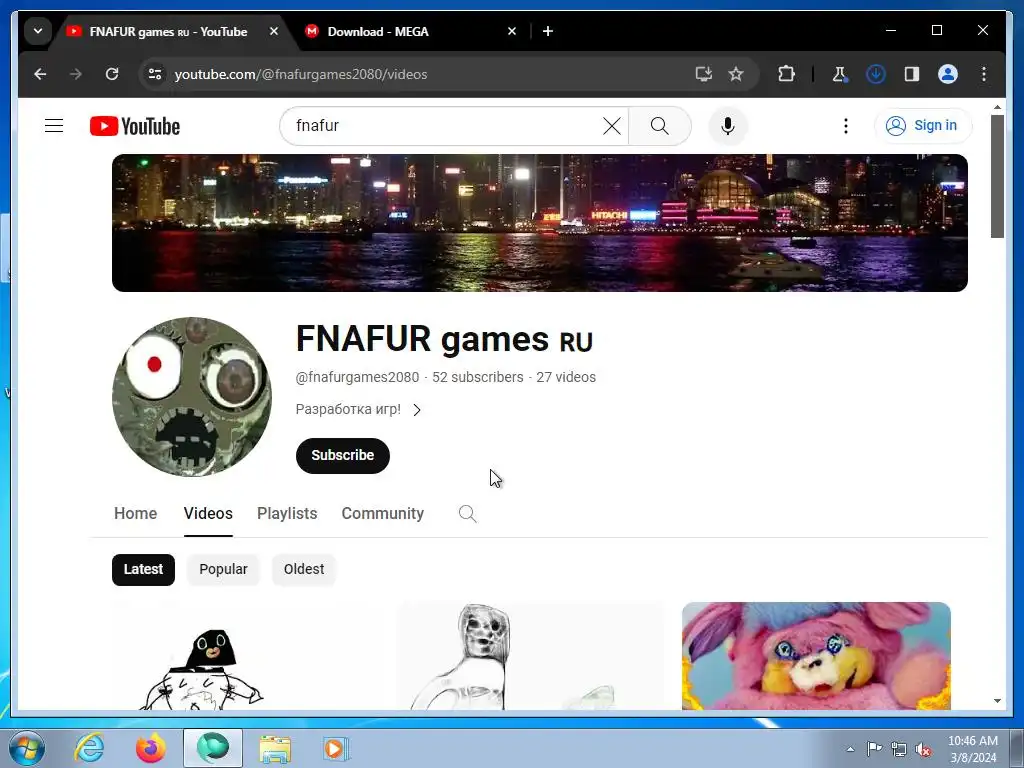
Task: Install app icon in address bar
Action: (x=703, y=74)
